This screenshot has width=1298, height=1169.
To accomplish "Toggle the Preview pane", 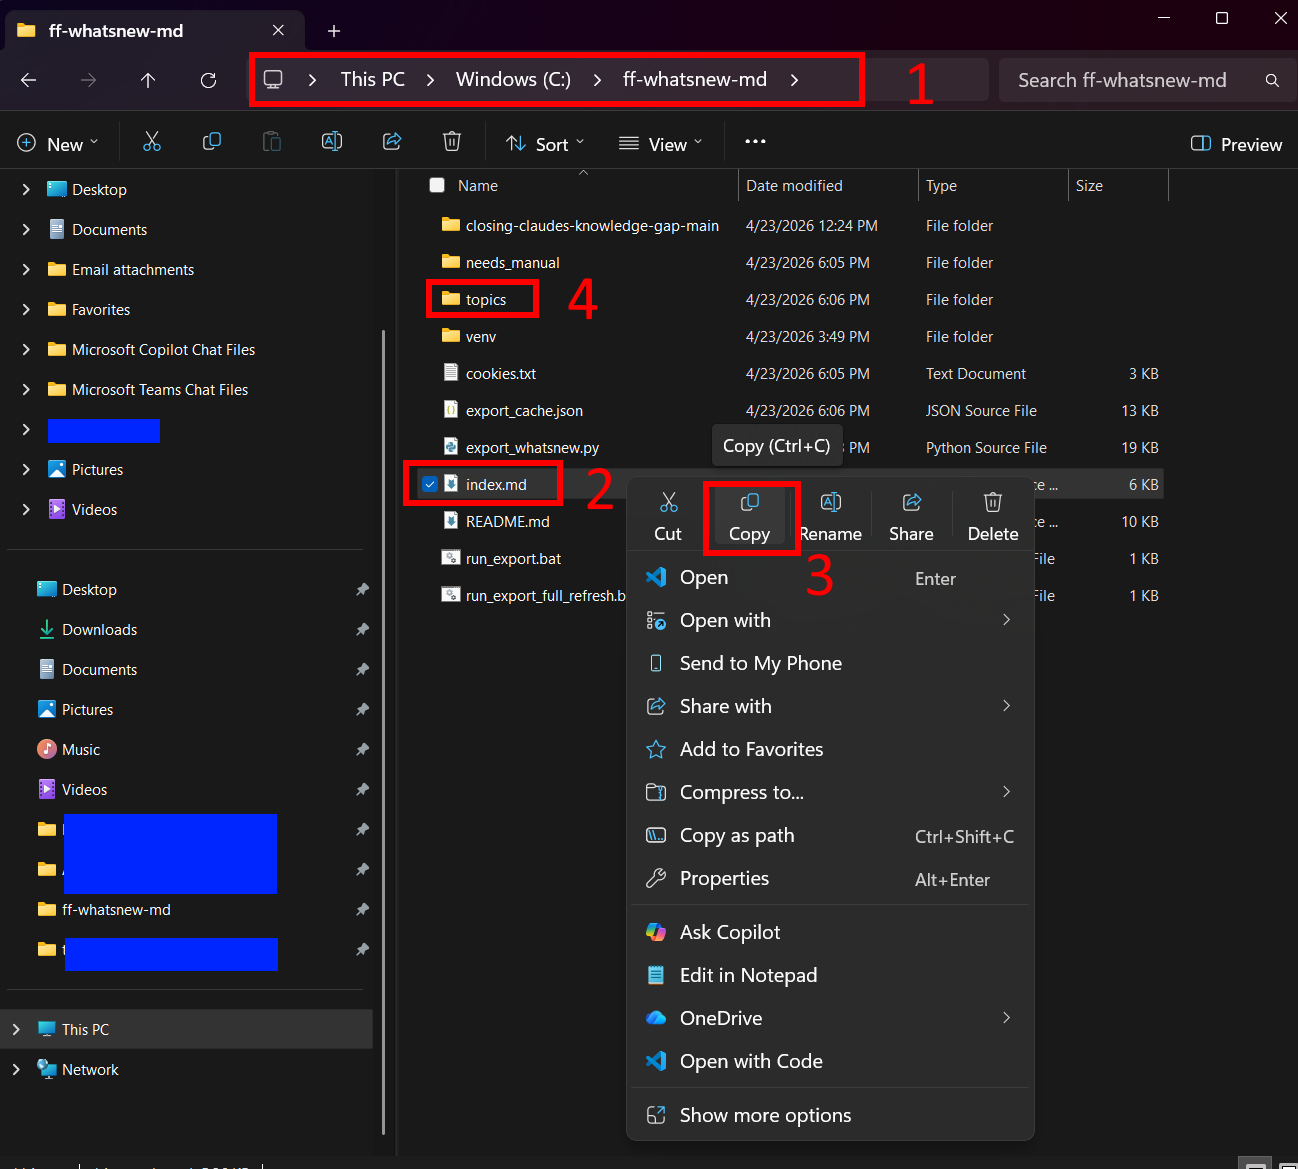I will [x=1236, y=144].
